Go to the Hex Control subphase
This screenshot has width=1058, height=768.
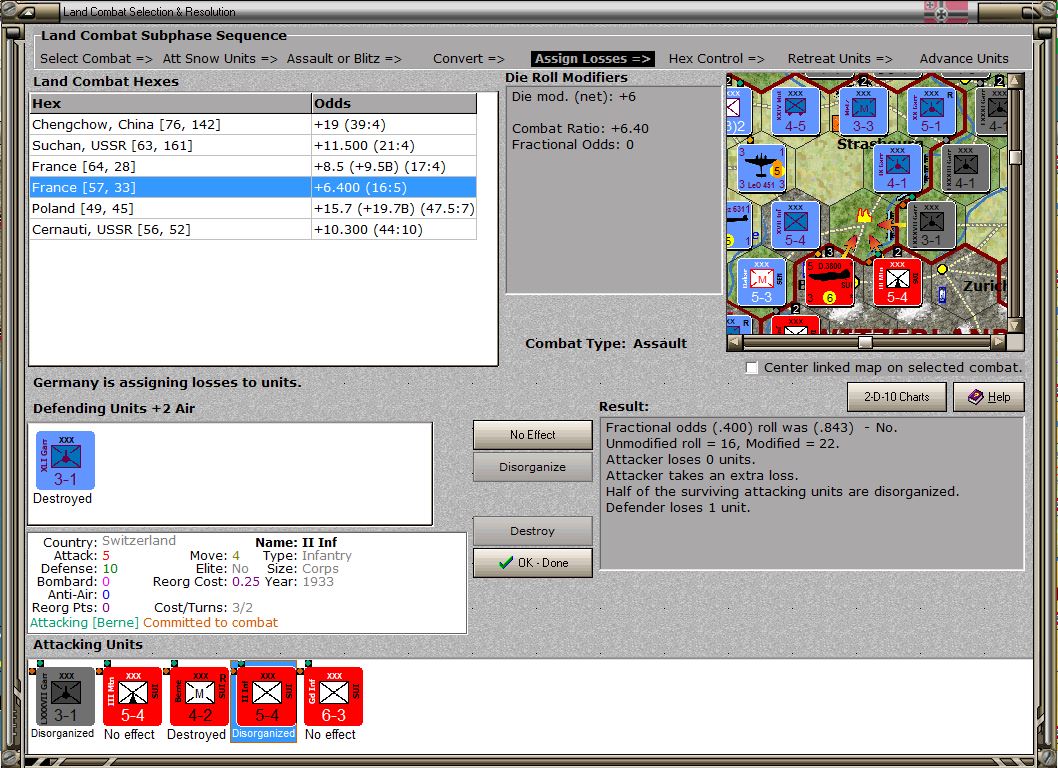pyautogui.click(x=716, y=59)
